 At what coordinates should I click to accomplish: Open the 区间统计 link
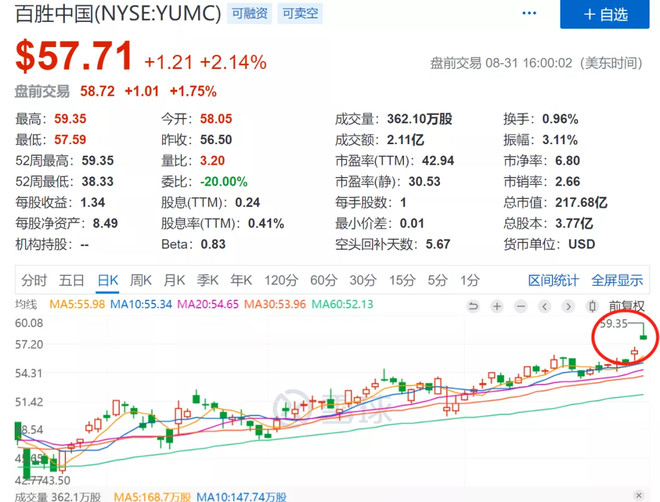pos(554,280)
